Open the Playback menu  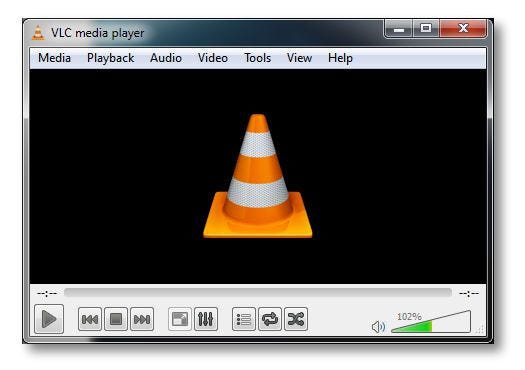click(110, 58)
